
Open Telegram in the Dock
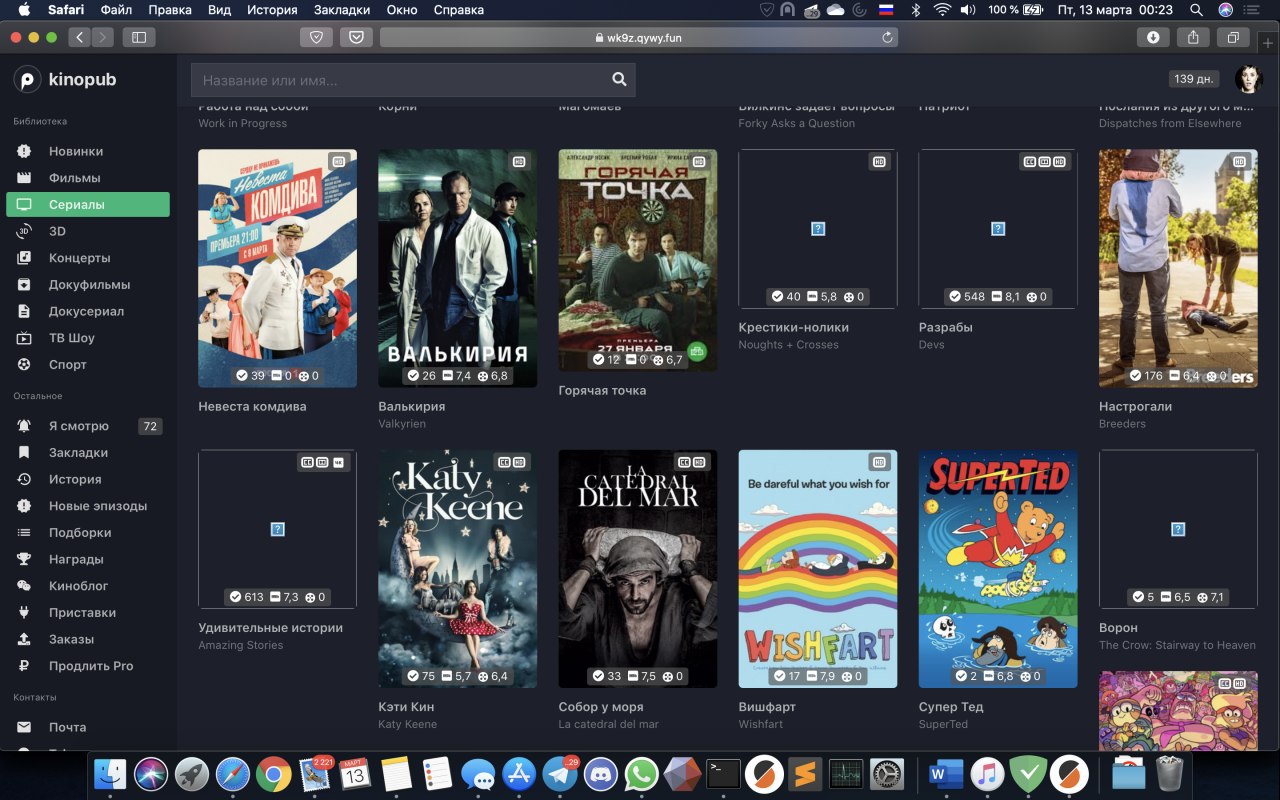pyautogui.click(x=560, y=774)
